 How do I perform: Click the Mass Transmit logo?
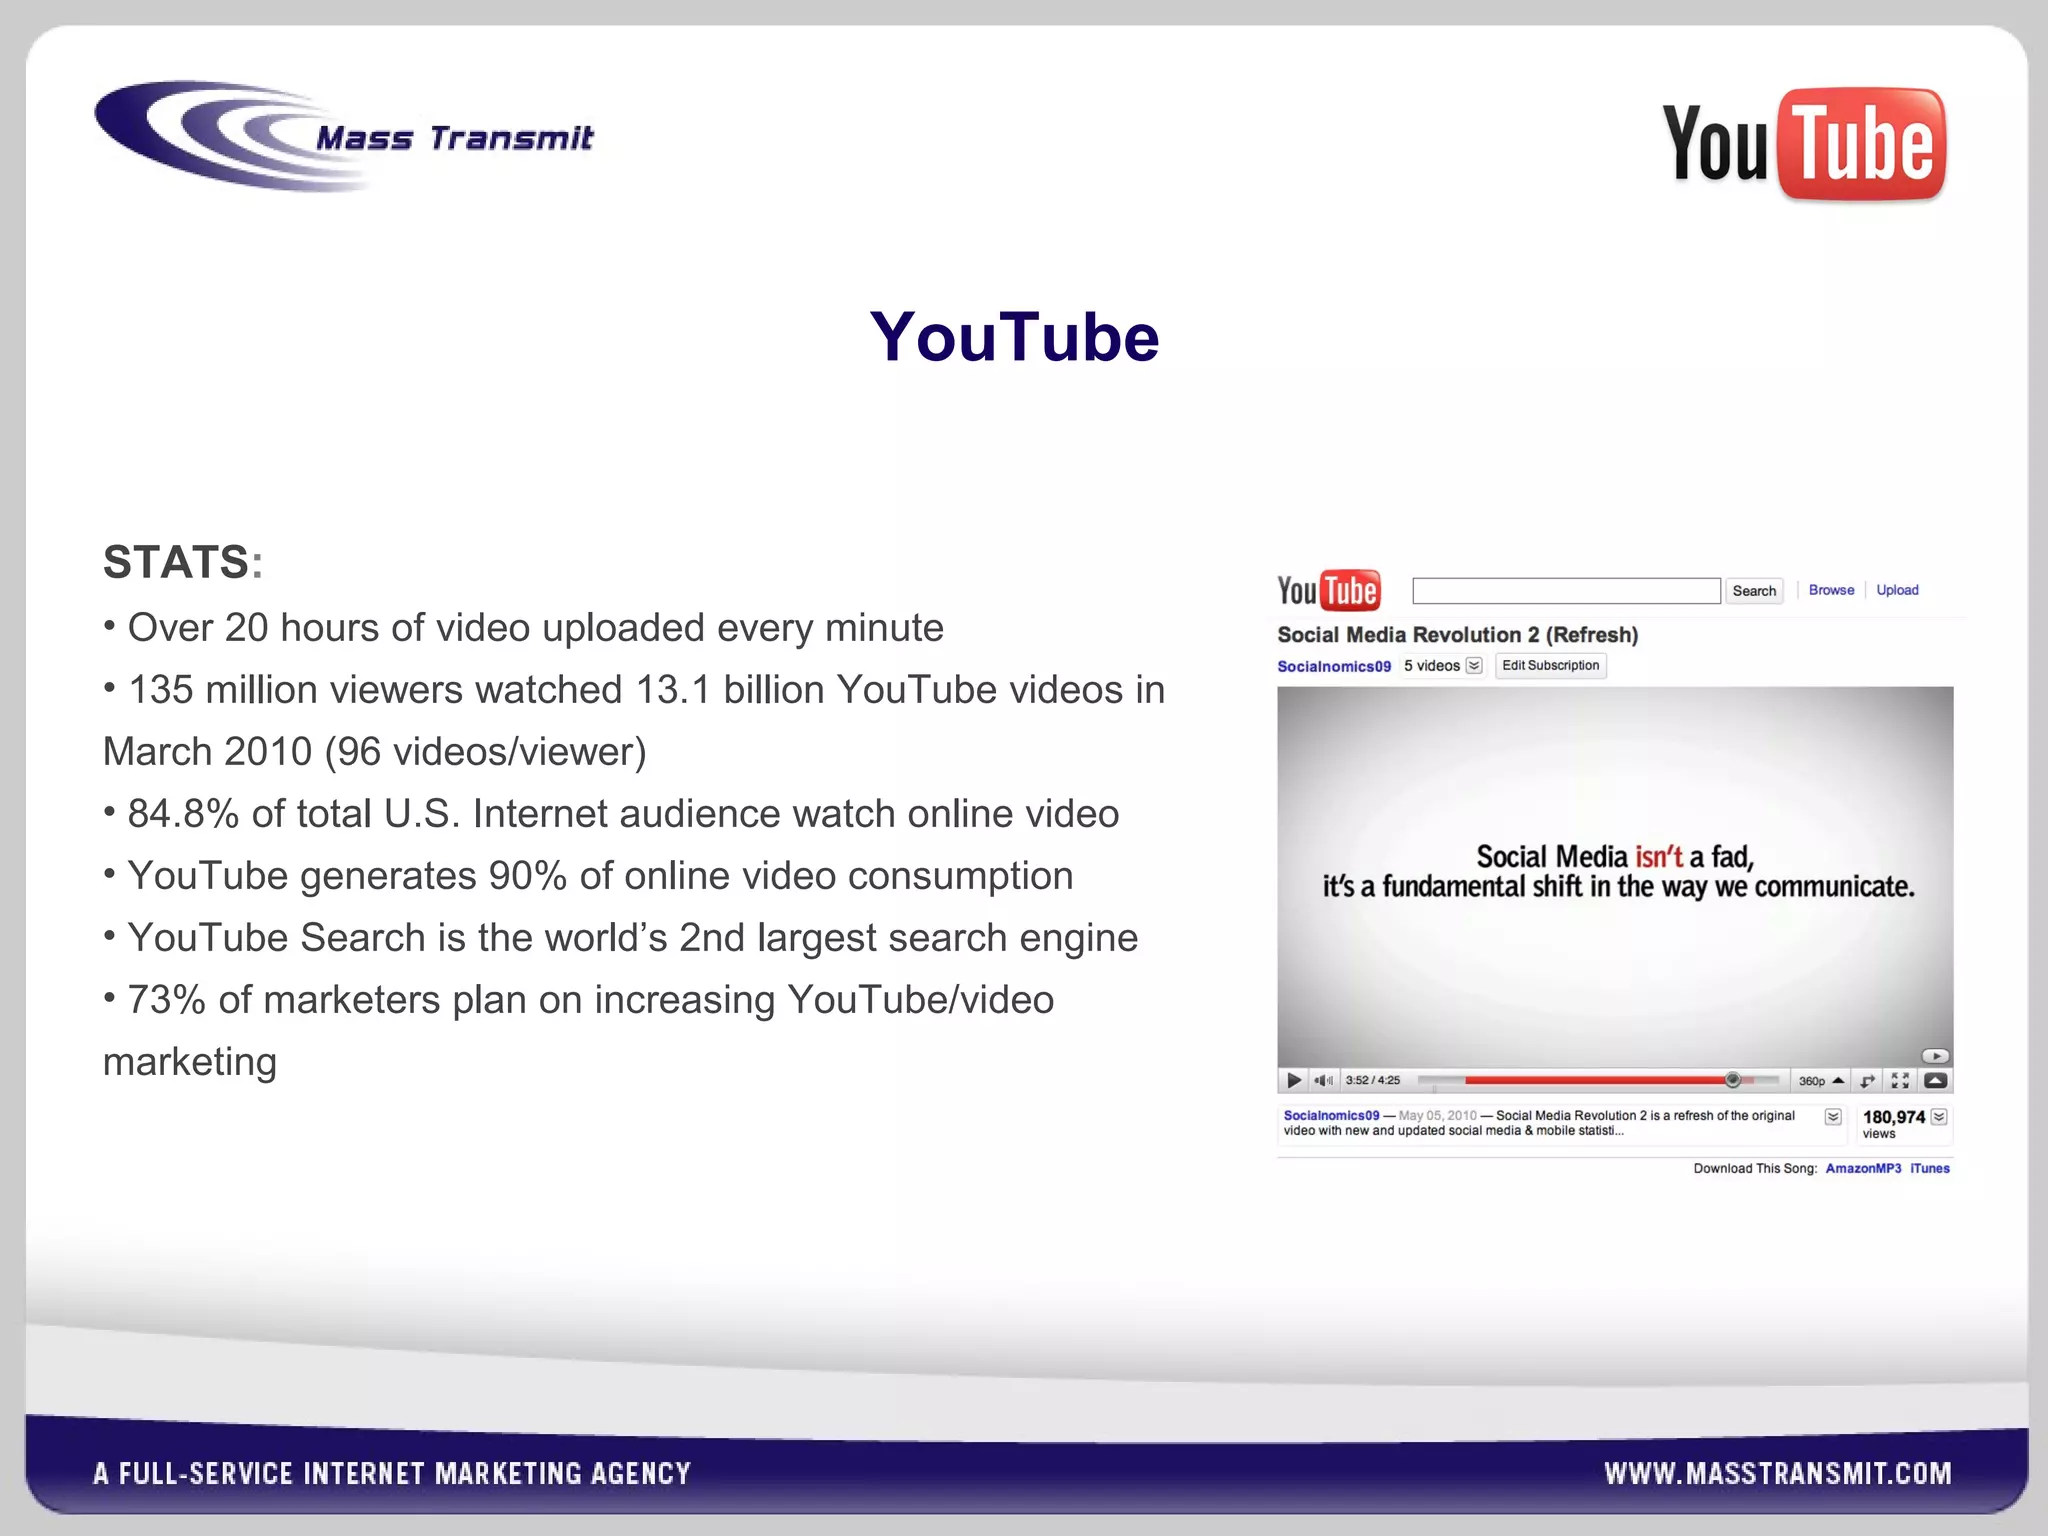(344, 137)
